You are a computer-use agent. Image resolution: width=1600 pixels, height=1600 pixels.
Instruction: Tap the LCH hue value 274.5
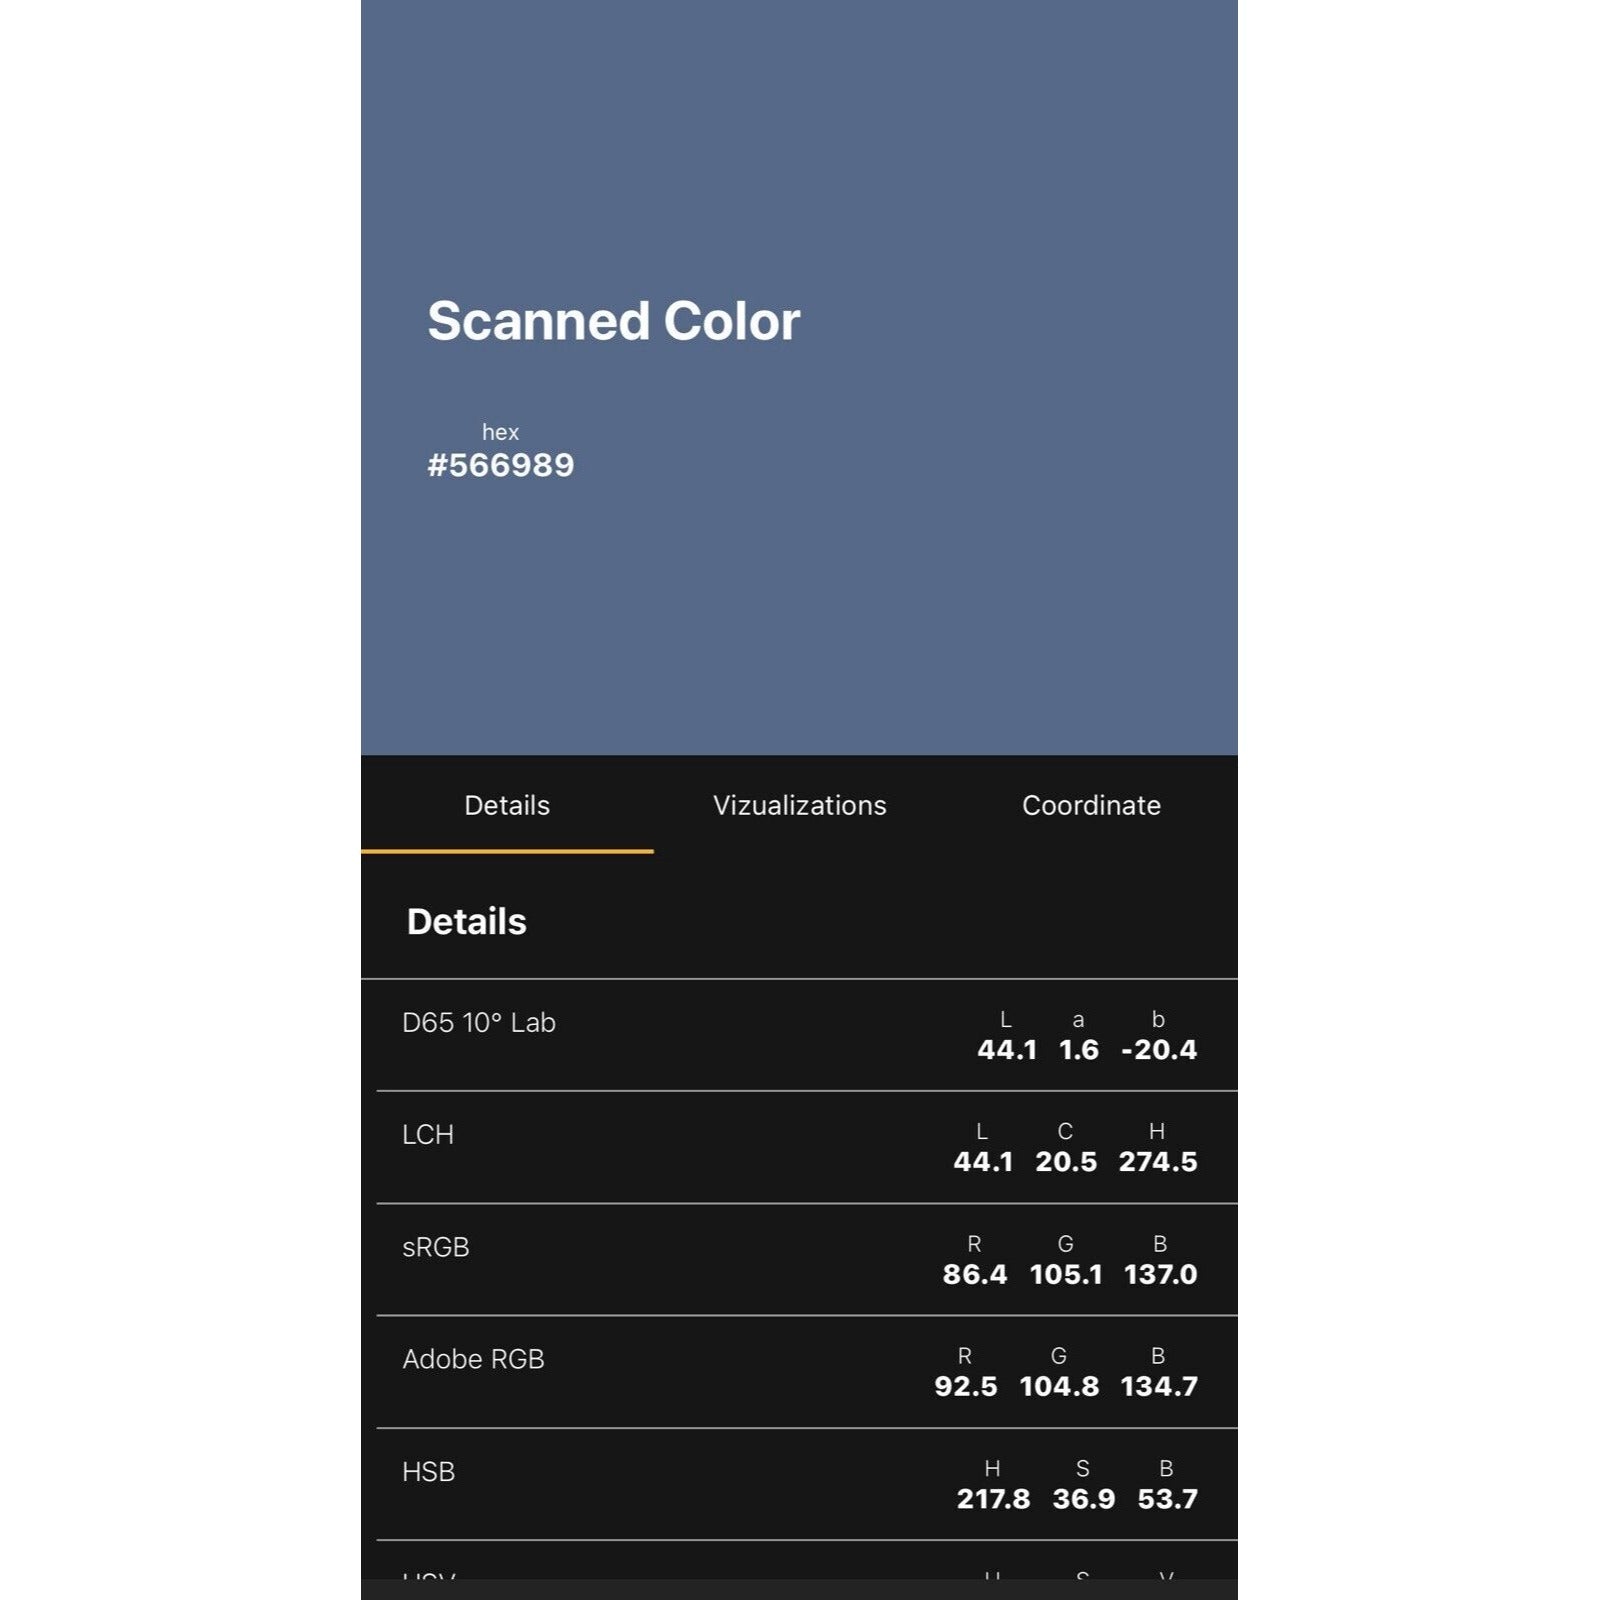(x=1158, y=1162)
